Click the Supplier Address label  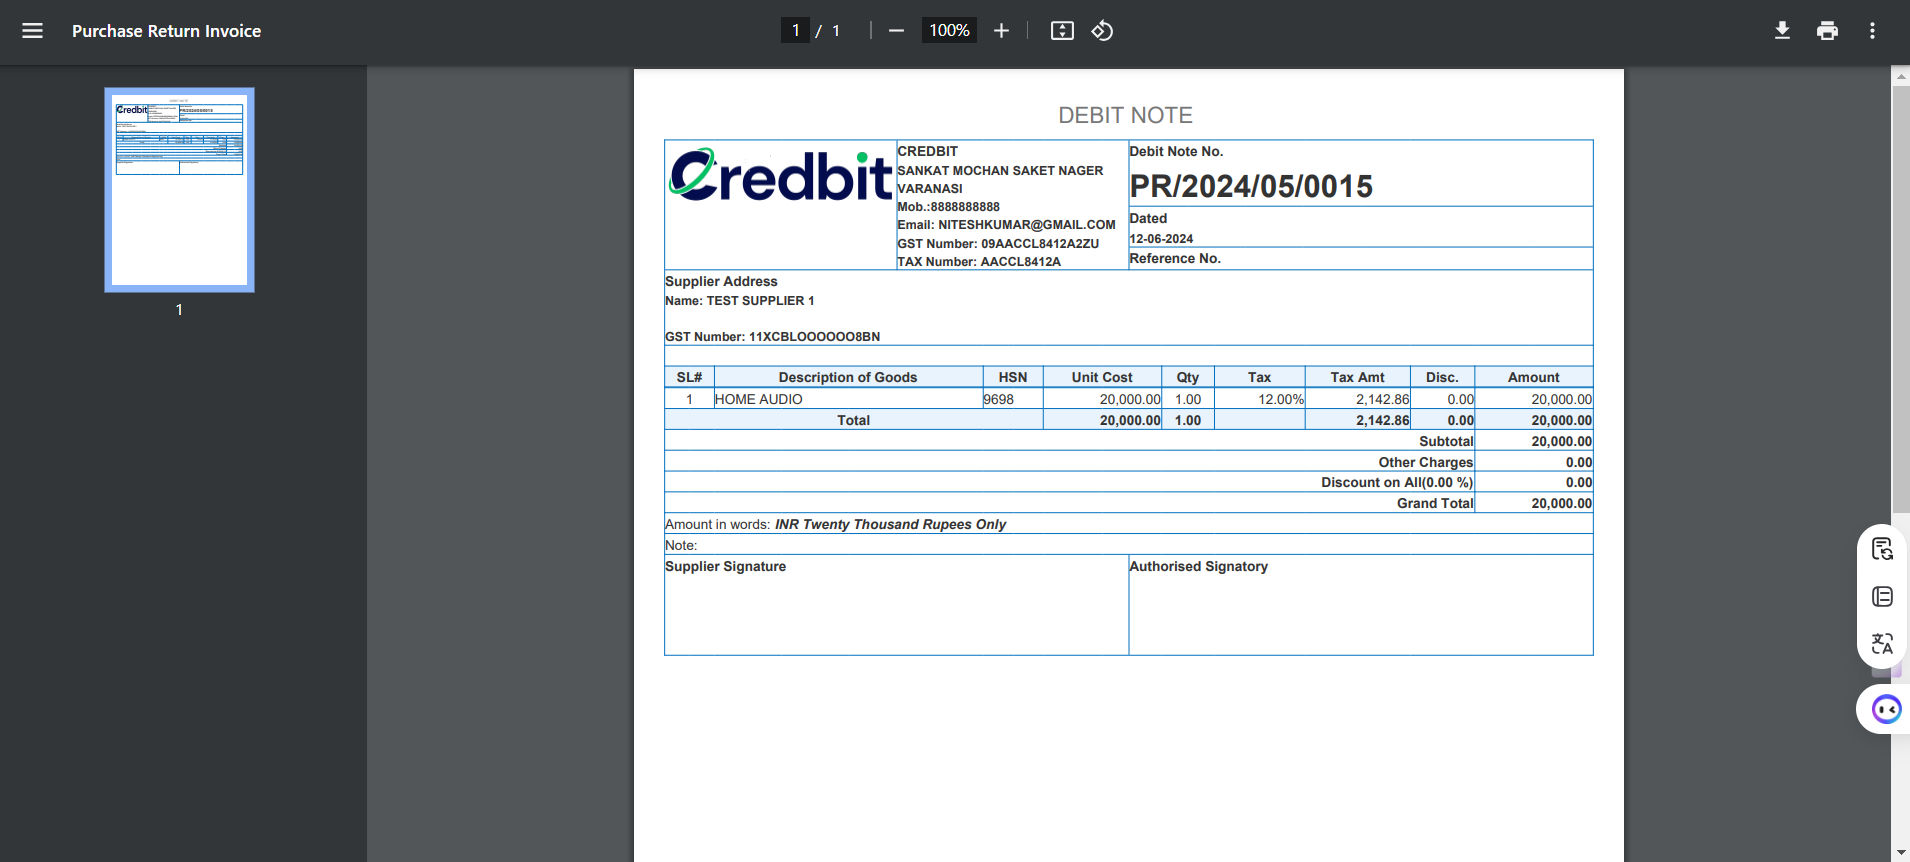(x=721, y=281)
